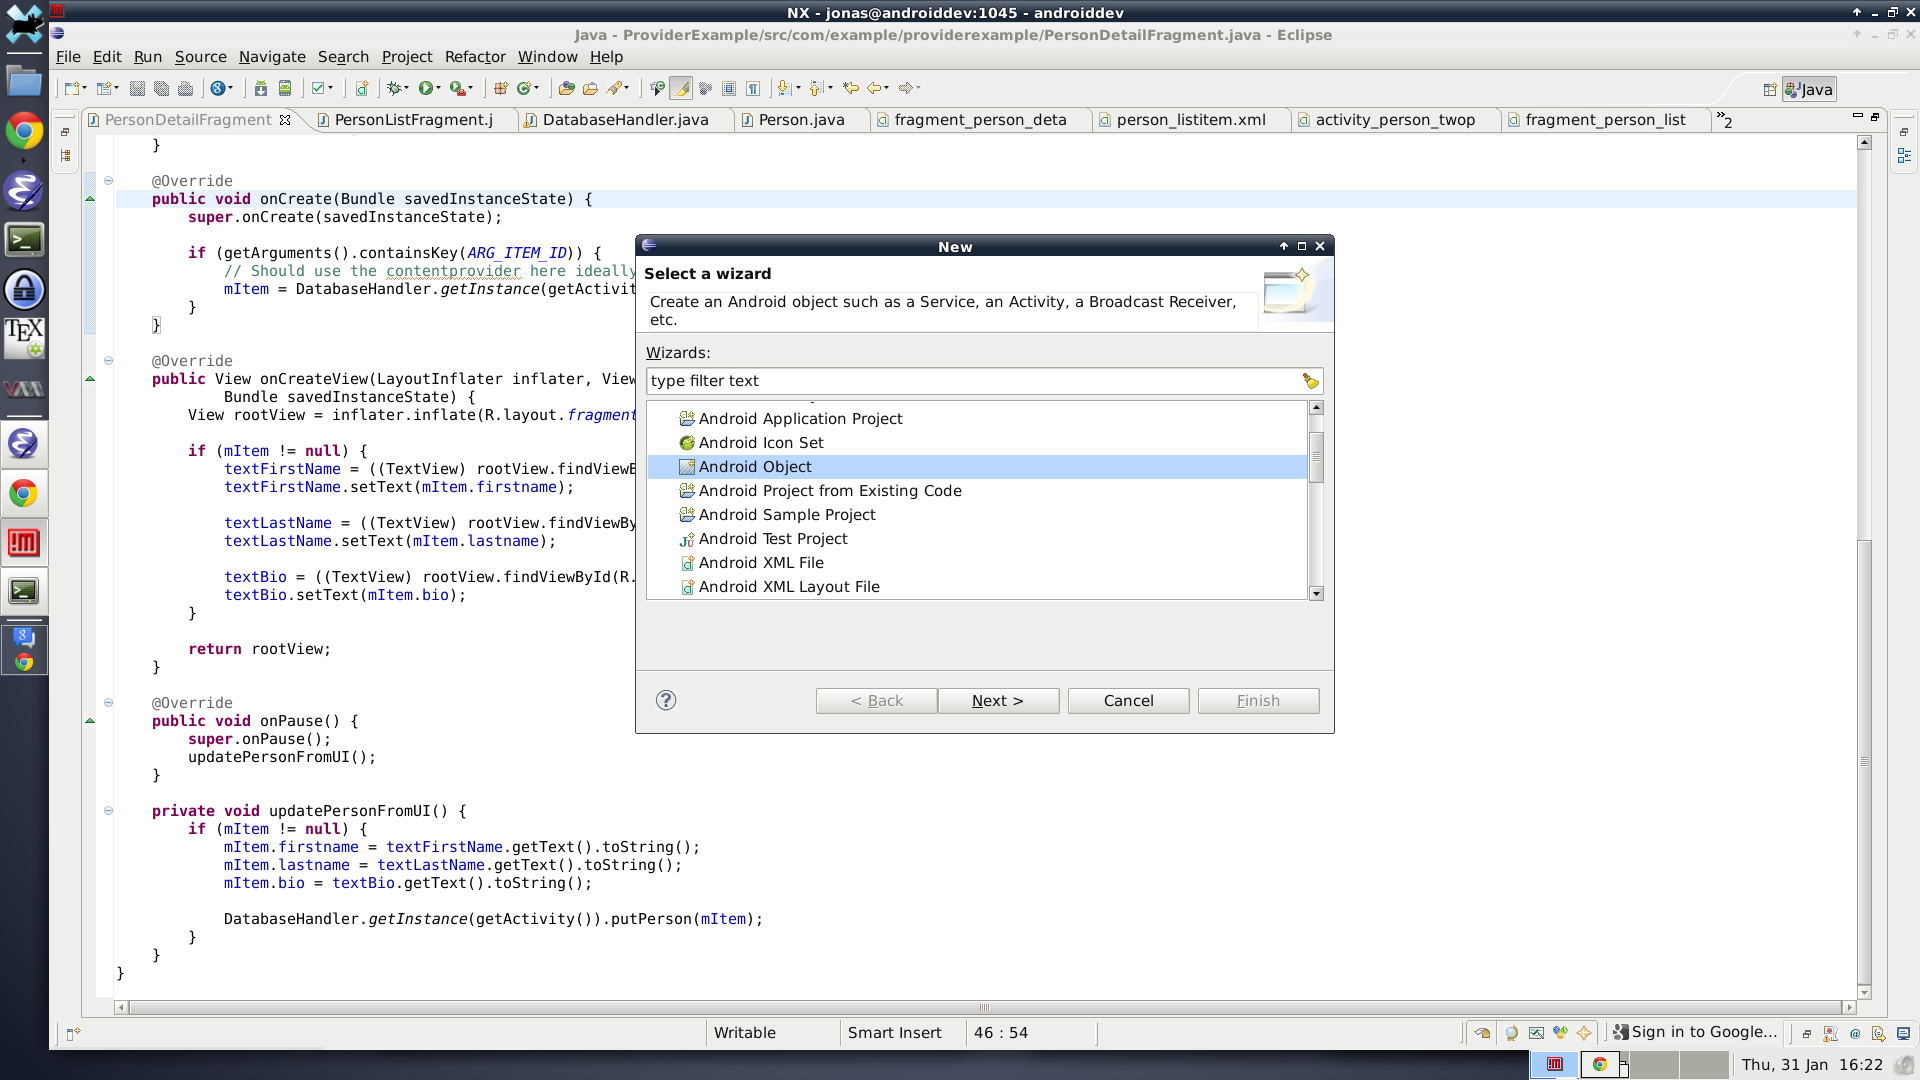This screenshot has width=1920, height=1080.
Task: Collapse the onCreate method with its fold marker
Action: (x=108, y=181)
